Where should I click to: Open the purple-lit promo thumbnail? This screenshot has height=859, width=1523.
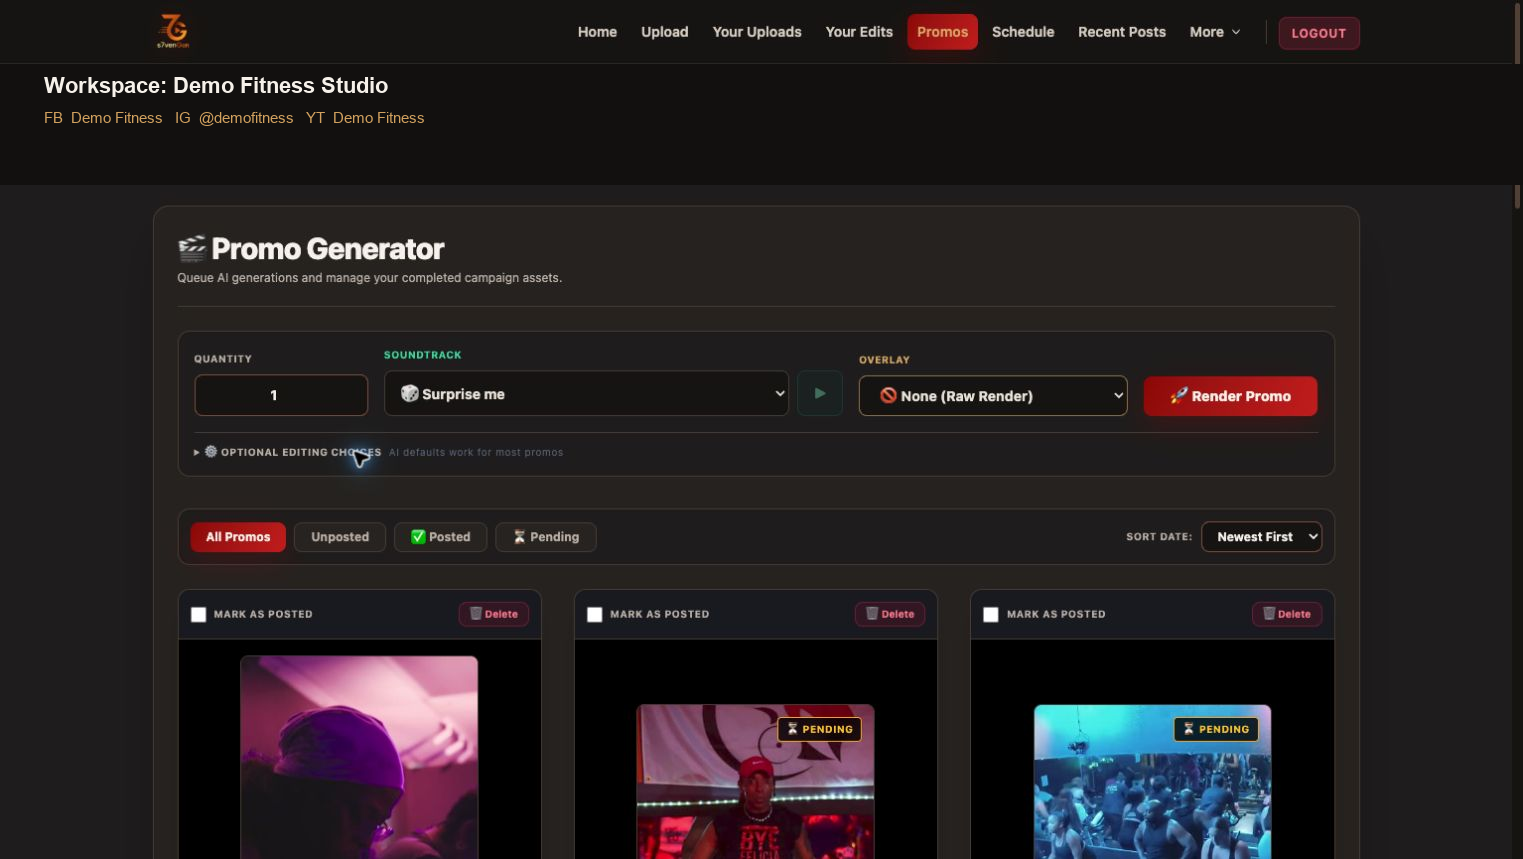click(x=359, y=757)
